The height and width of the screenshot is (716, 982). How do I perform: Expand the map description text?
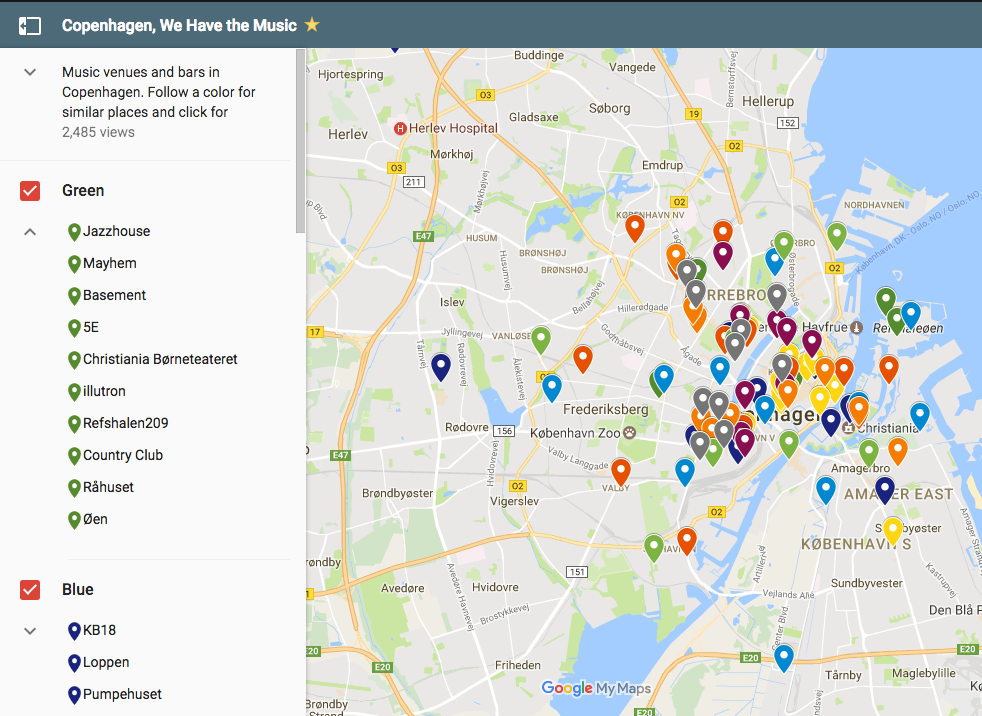click(30, 72)
